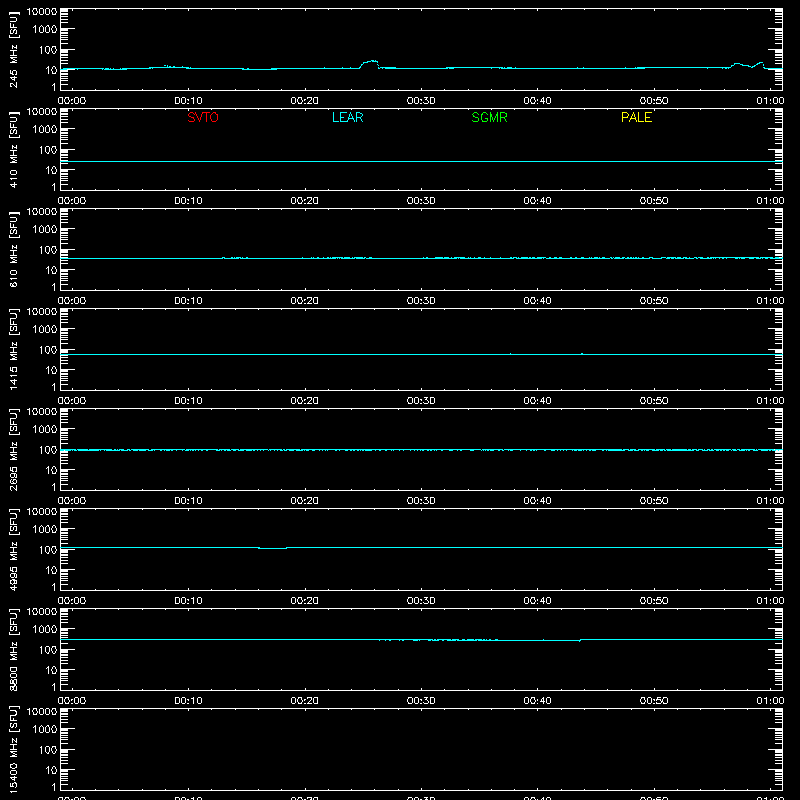Viewport: 800px width, 800px height.
Task: Select the 1415 MHz [SFU] axis title
Action: point(13,349)
